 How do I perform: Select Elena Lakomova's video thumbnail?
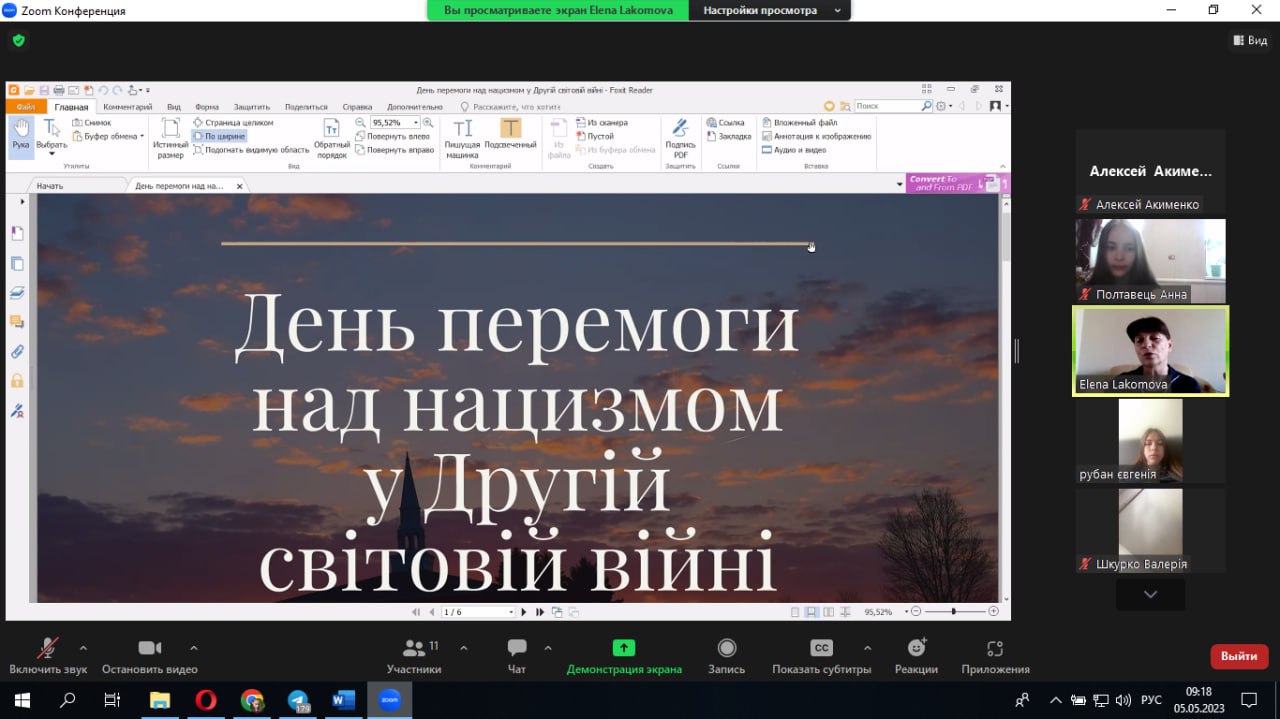(x=1150, y=351)
